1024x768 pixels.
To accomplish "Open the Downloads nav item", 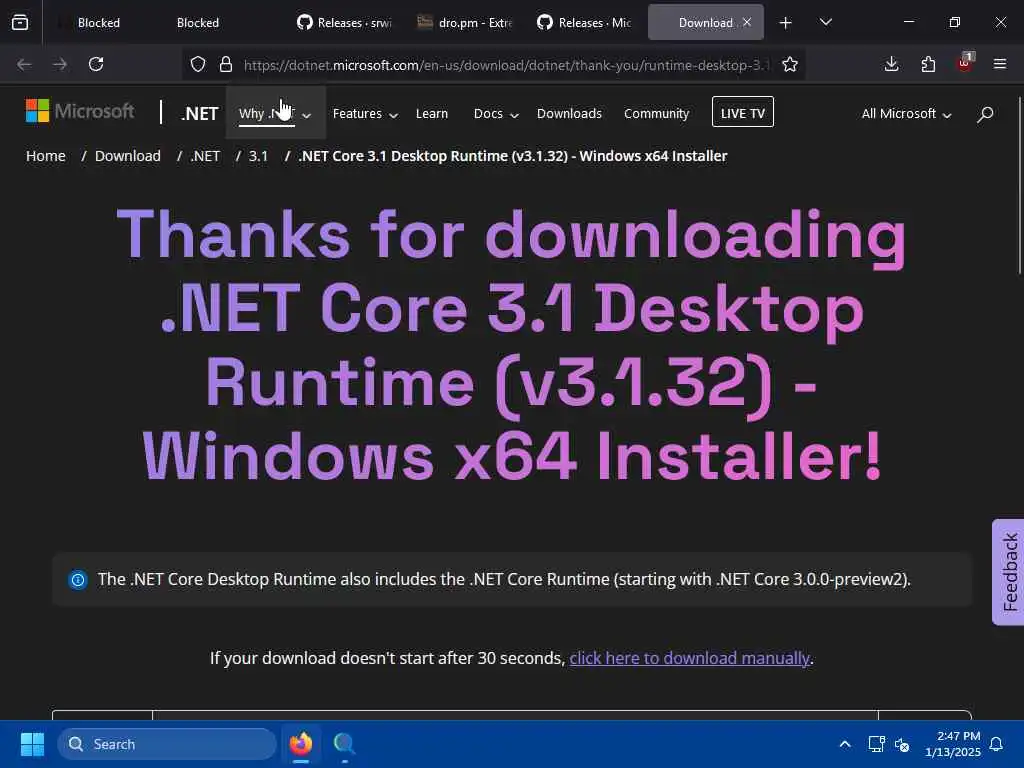I will coord(569,114).
